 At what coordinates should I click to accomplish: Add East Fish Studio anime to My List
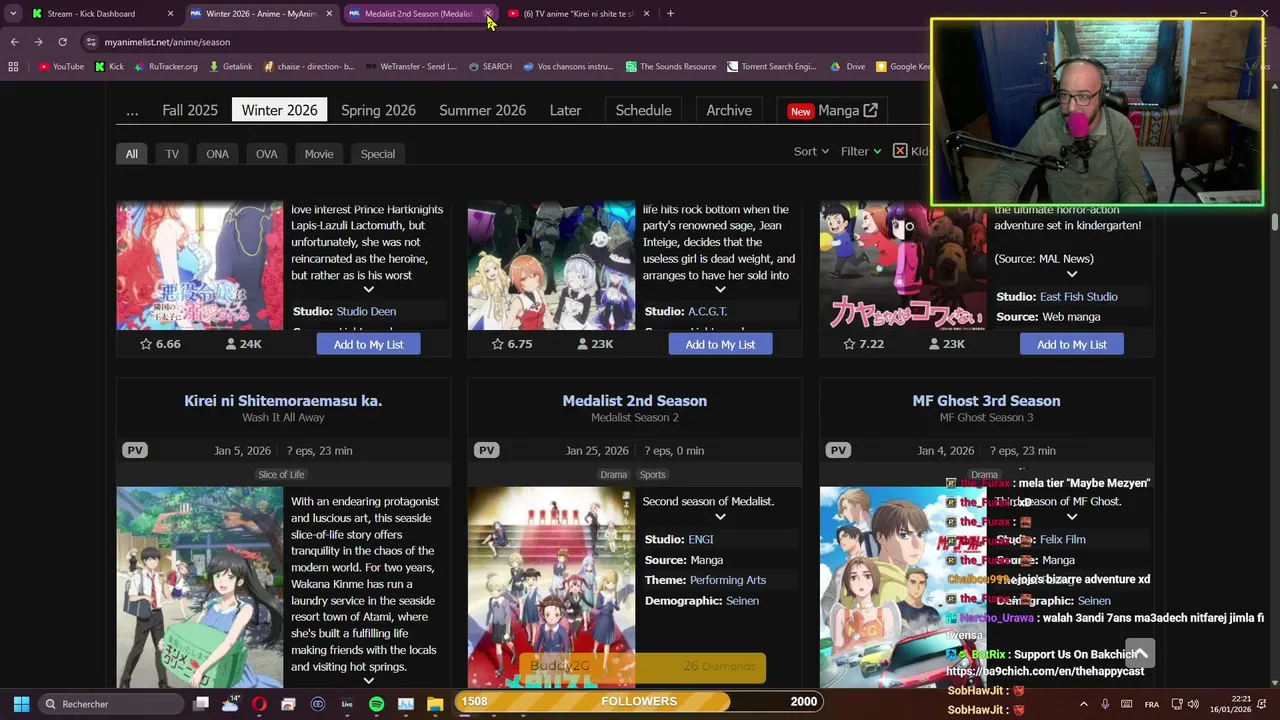click(x=1071, y=344)
